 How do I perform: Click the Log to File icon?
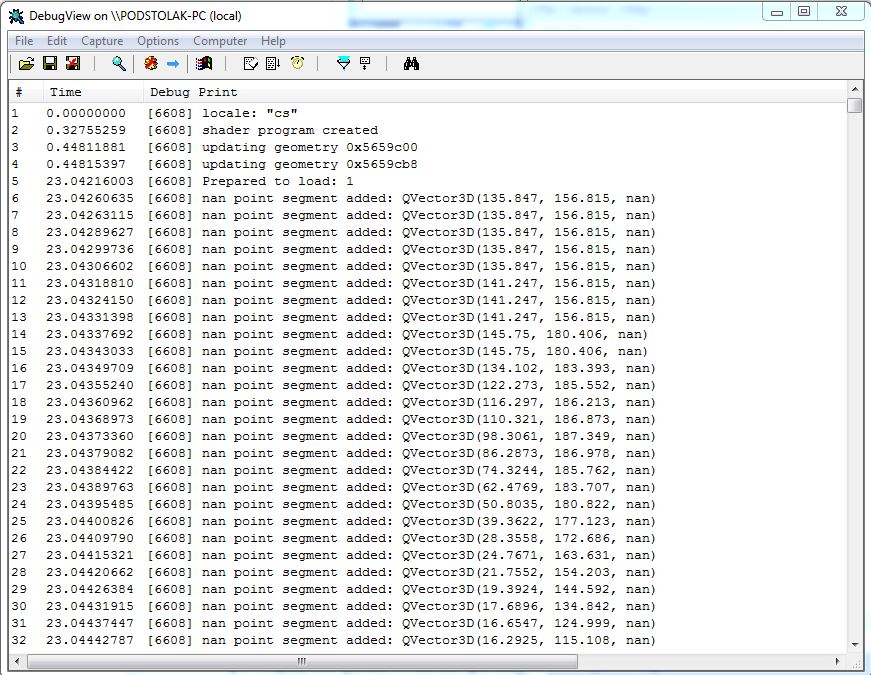click(73, 64)
